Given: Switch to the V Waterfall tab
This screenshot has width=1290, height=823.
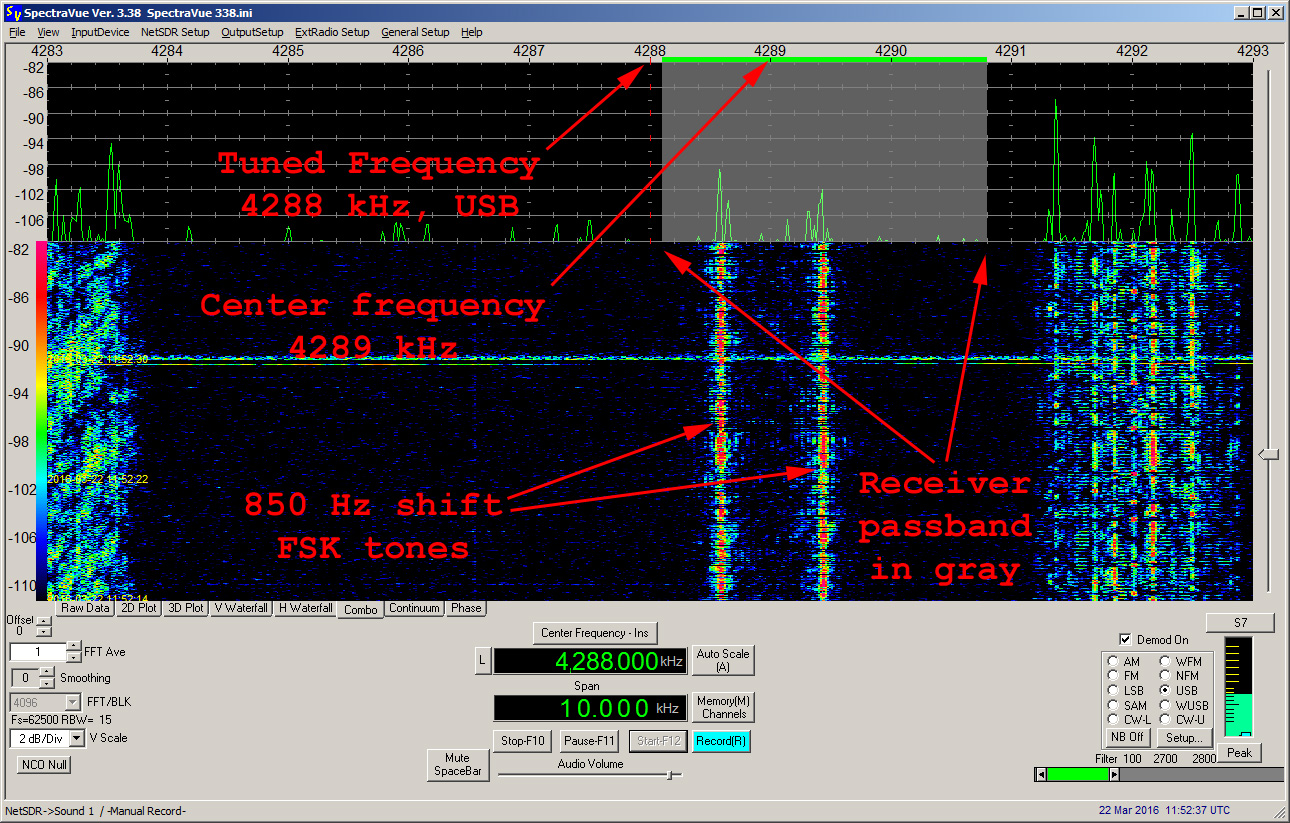Looking at the screenshot, I should (x=241, y=608).
